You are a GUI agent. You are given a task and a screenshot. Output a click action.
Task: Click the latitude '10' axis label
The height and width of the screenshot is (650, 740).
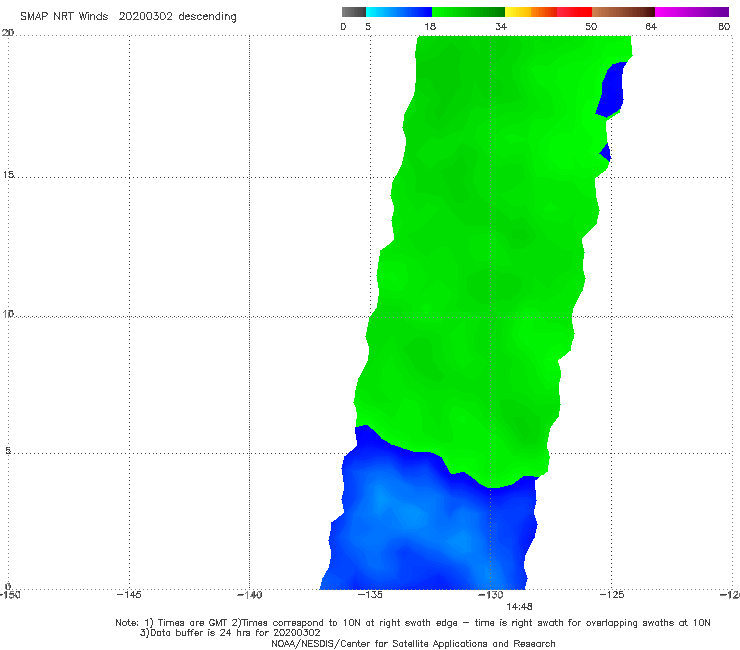pyautogui.click(x=8, y=314)
